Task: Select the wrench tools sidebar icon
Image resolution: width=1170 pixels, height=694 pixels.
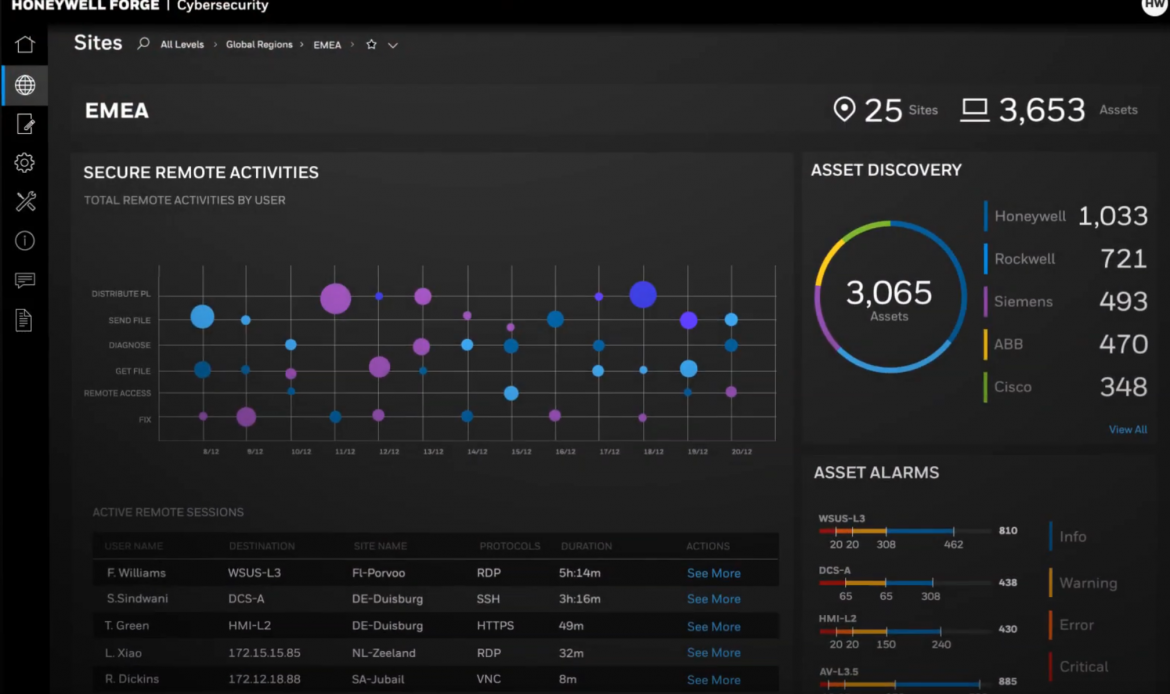Action: [25, 202]
